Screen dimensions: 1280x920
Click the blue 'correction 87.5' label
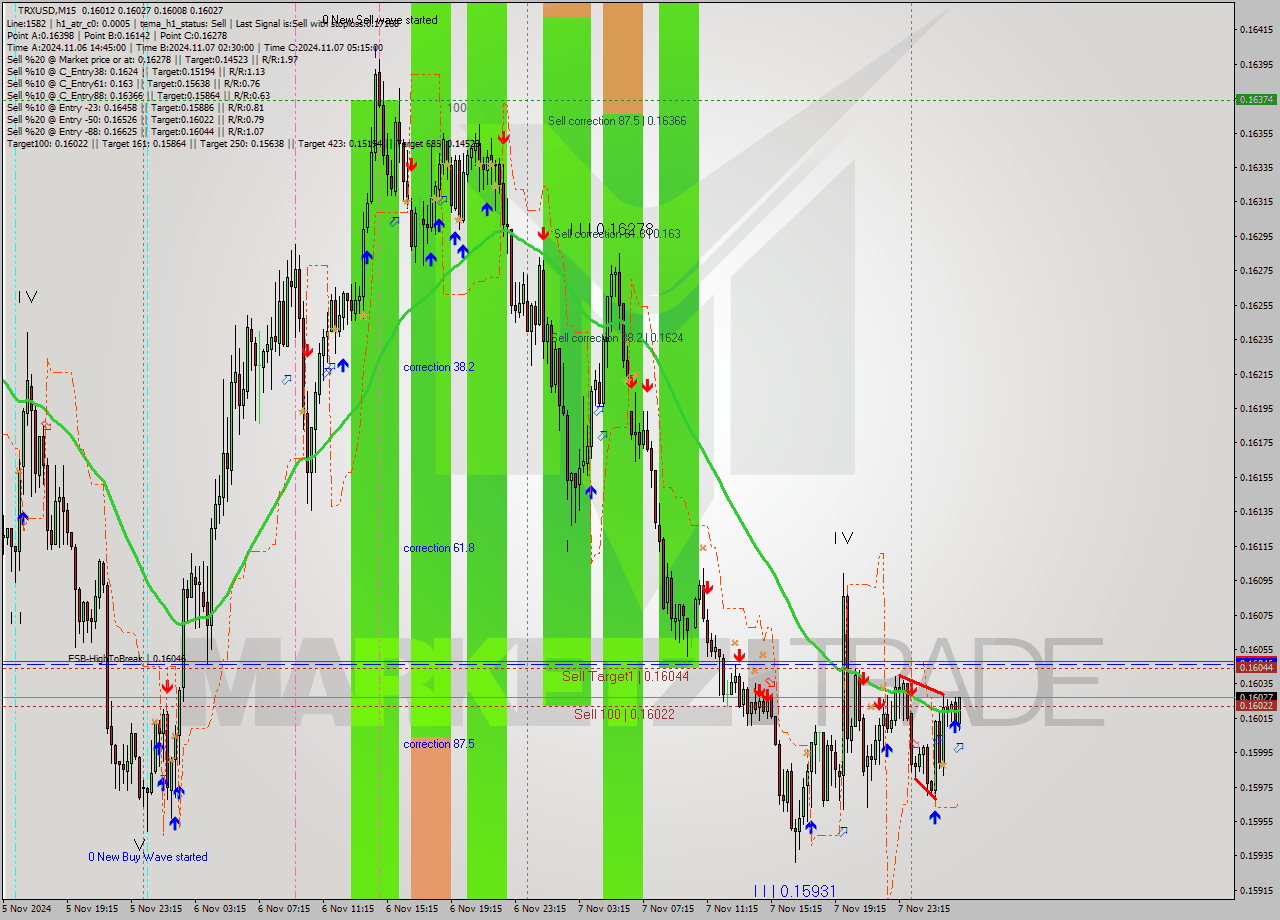(439, 744)
